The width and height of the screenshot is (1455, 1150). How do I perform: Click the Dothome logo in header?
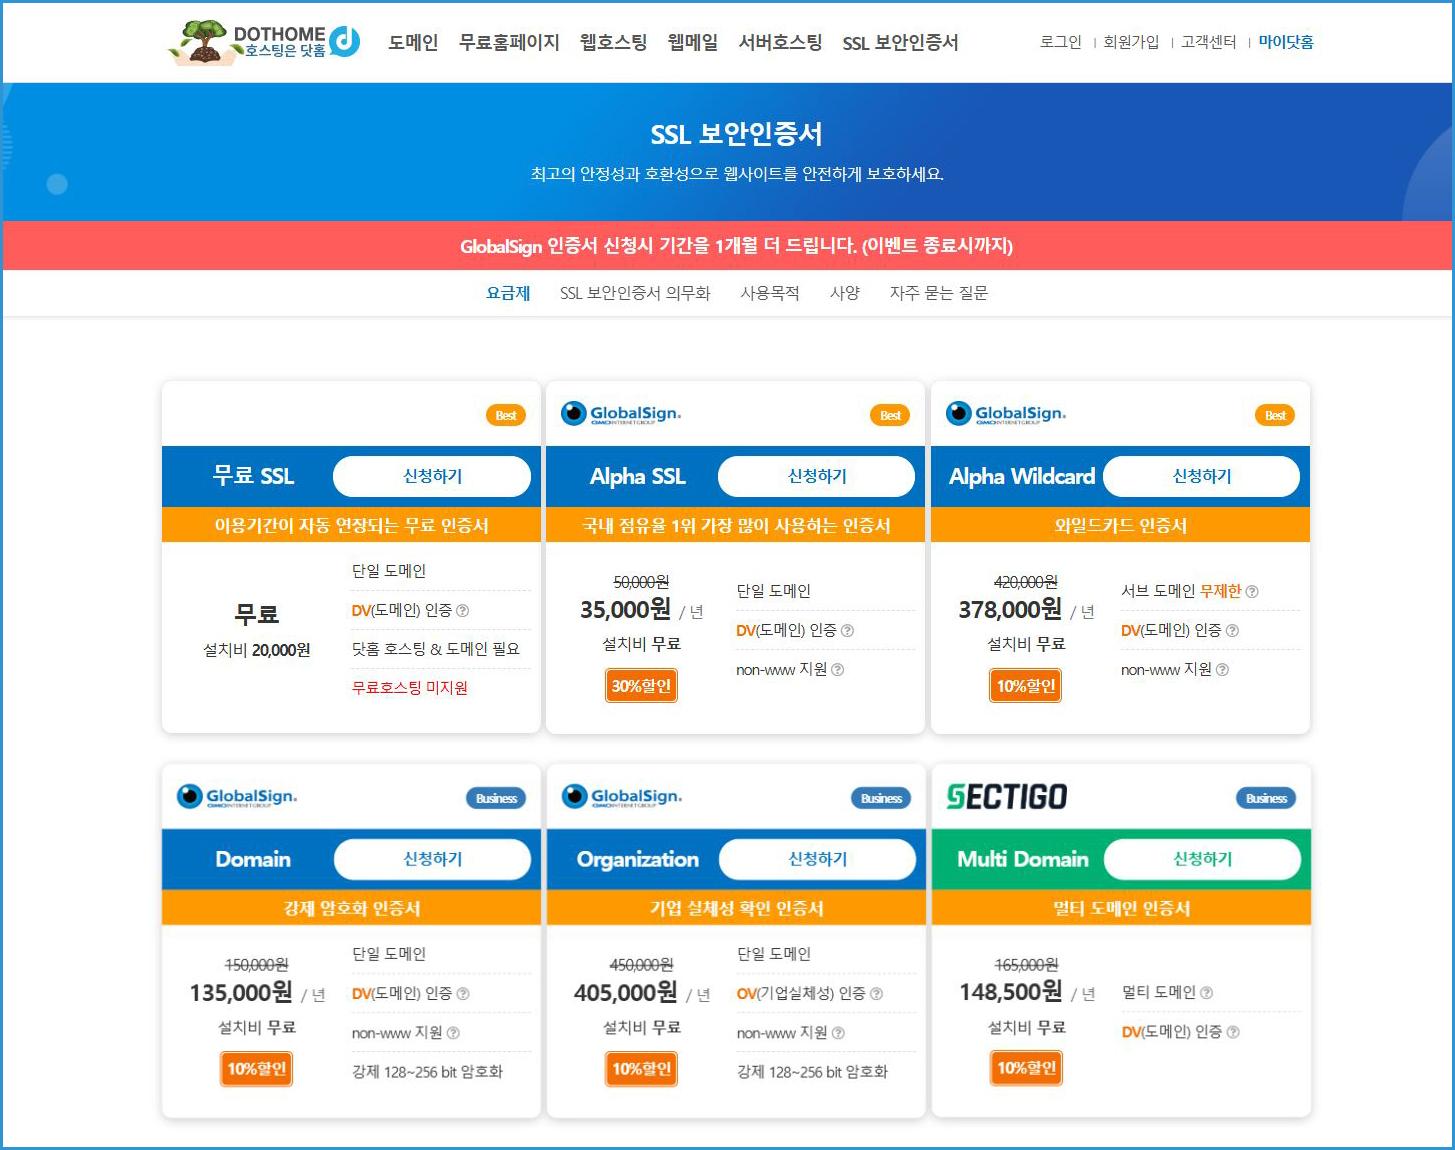tap(265, 42)
